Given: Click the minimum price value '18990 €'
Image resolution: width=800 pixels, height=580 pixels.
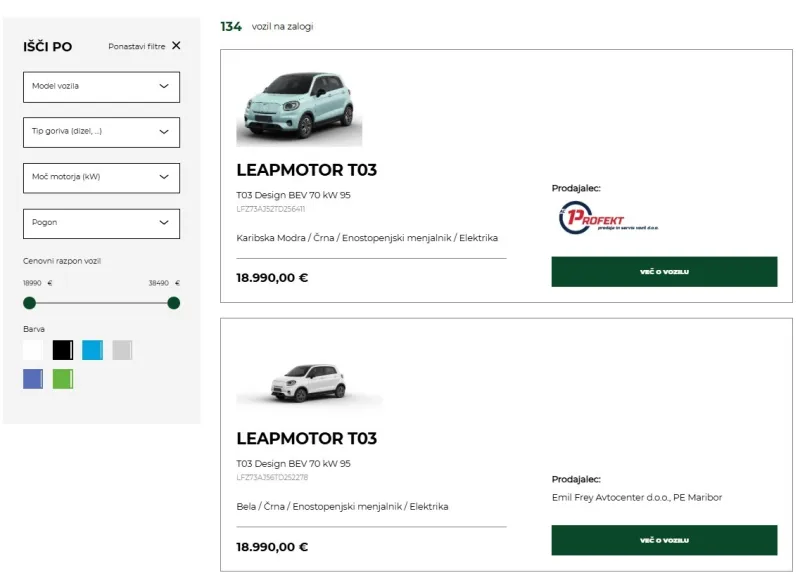Looking at the screenshot, I should pyautogui.click(x=37, y=283).
